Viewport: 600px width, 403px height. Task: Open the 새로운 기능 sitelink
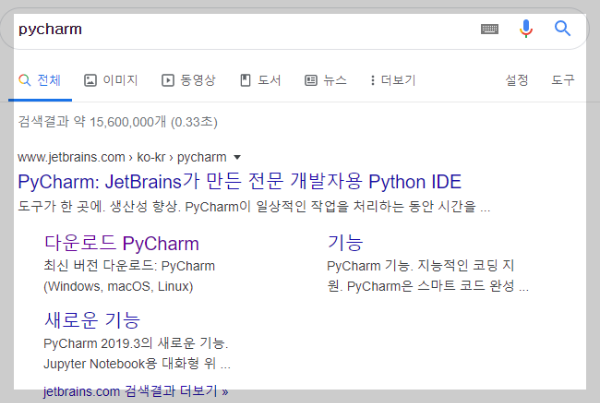tap(92, 320)
